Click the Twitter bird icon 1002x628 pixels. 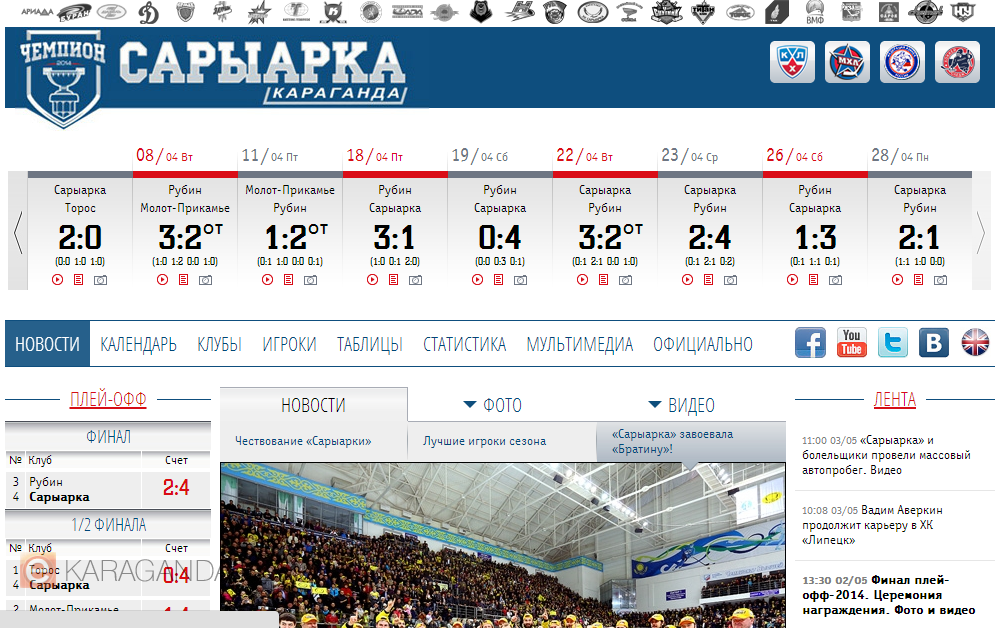click(x=892, y=343)
